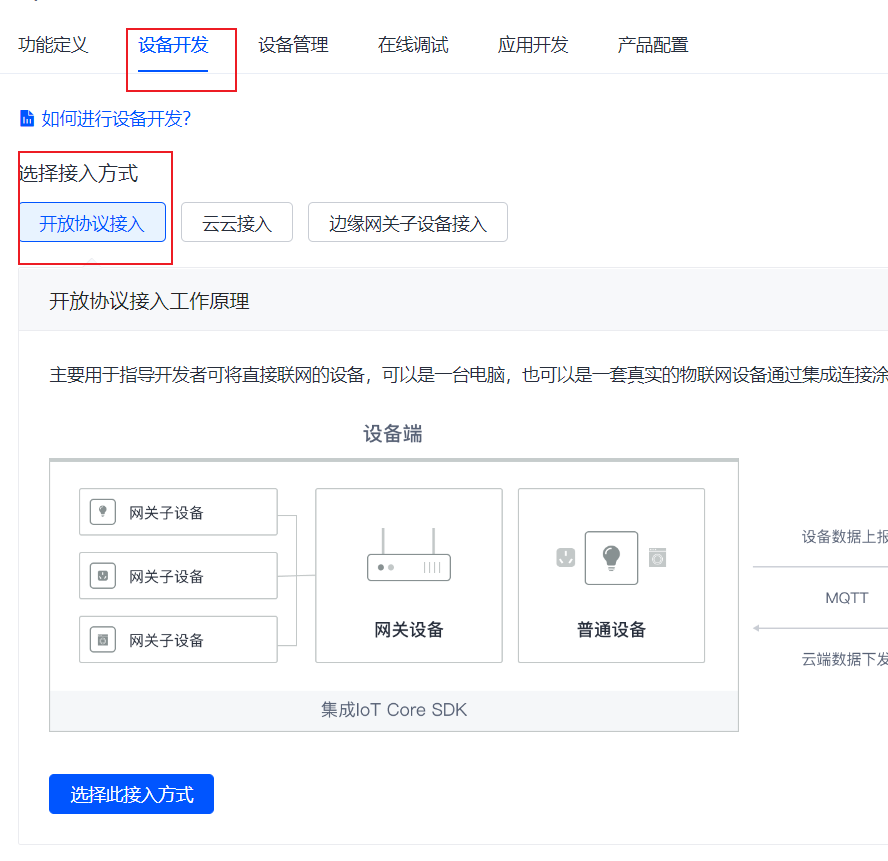Click the washing machine icon in third 网关子设备

(101, 640)
